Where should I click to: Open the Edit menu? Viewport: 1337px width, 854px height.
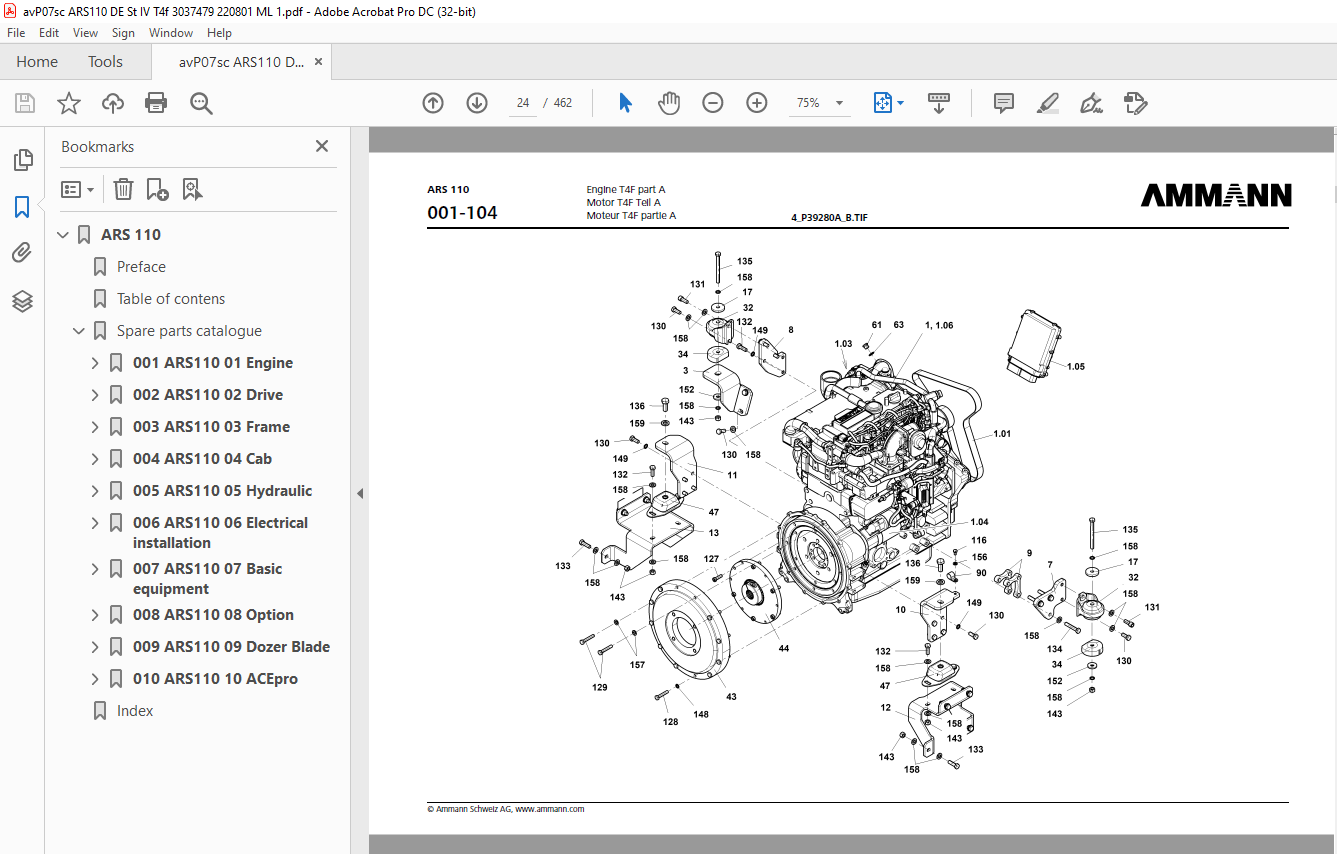tap(49, 33)
